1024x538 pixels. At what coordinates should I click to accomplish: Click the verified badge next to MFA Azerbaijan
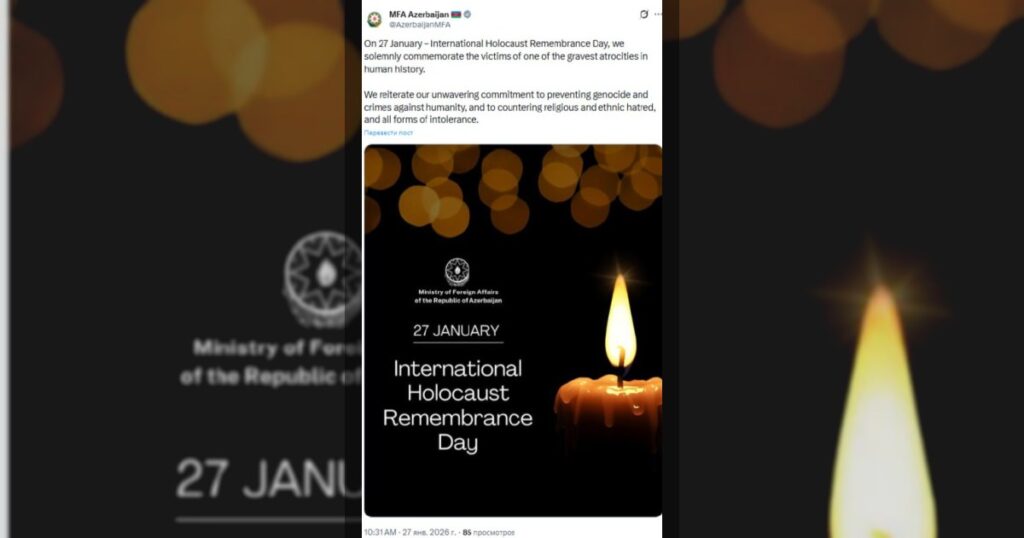pyautogui.click(x=468, y=14)
